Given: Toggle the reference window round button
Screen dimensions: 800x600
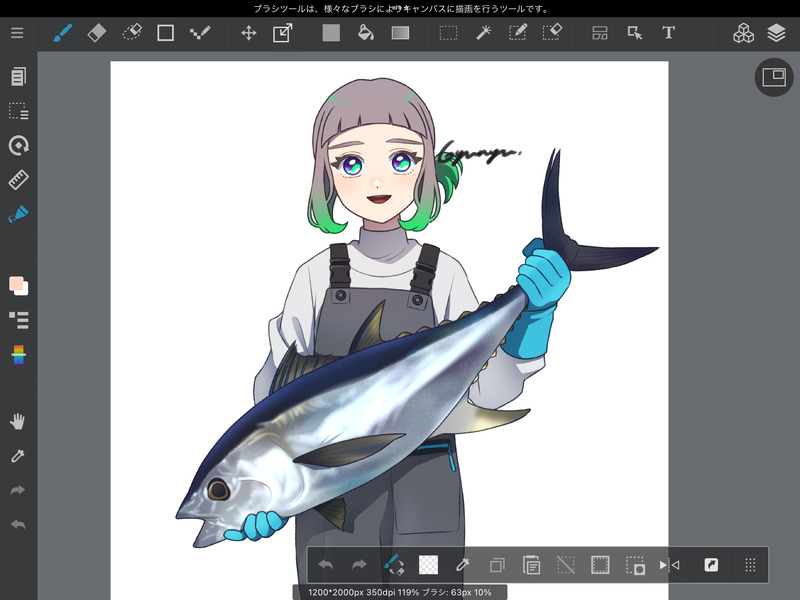Looking at the screenshot, I should 773,77.
